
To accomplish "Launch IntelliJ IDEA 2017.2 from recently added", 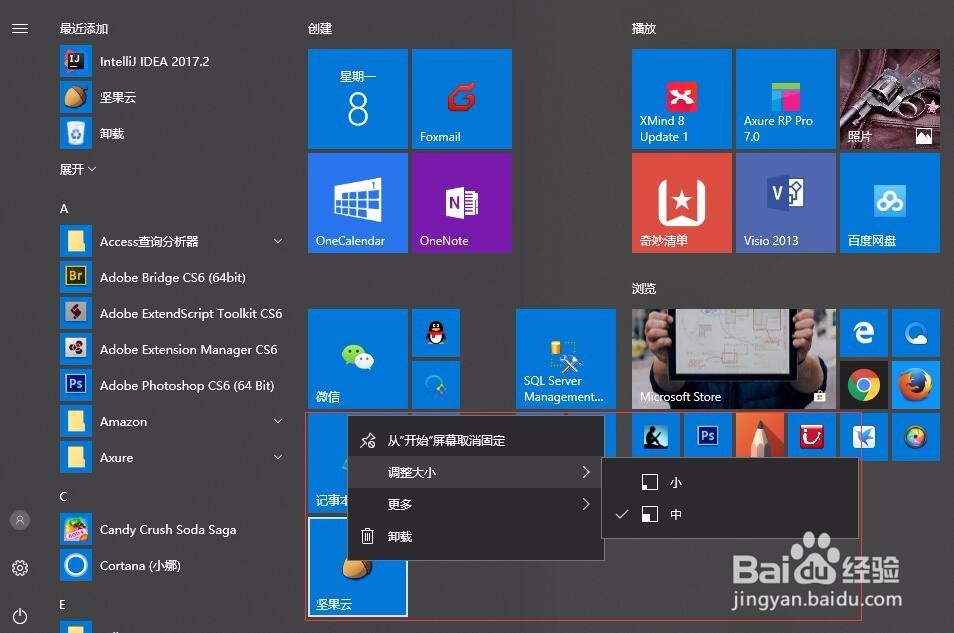I will (135, 61).
